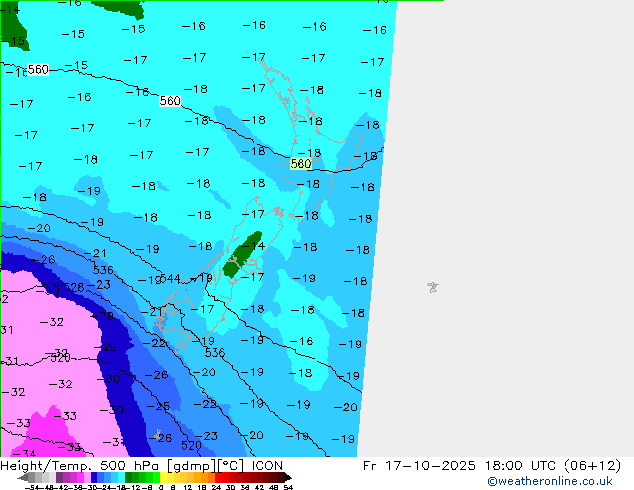The width and height of the screenshot is (634, 490).
Task: Select the -34 temperature value
Action: [26, 453]
